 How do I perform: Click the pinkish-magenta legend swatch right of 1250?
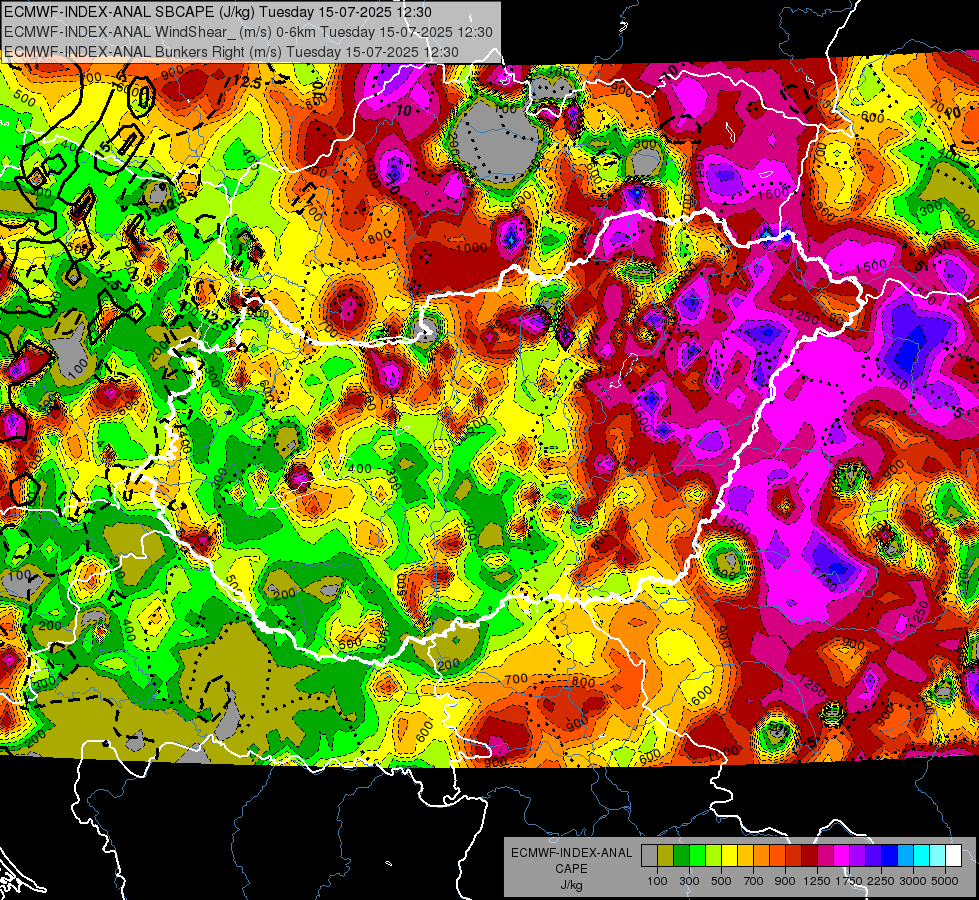(x=825, y=856)
